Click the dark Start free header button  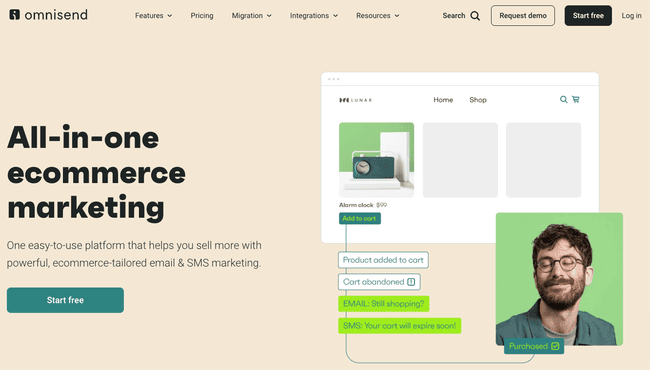point(588,16)
